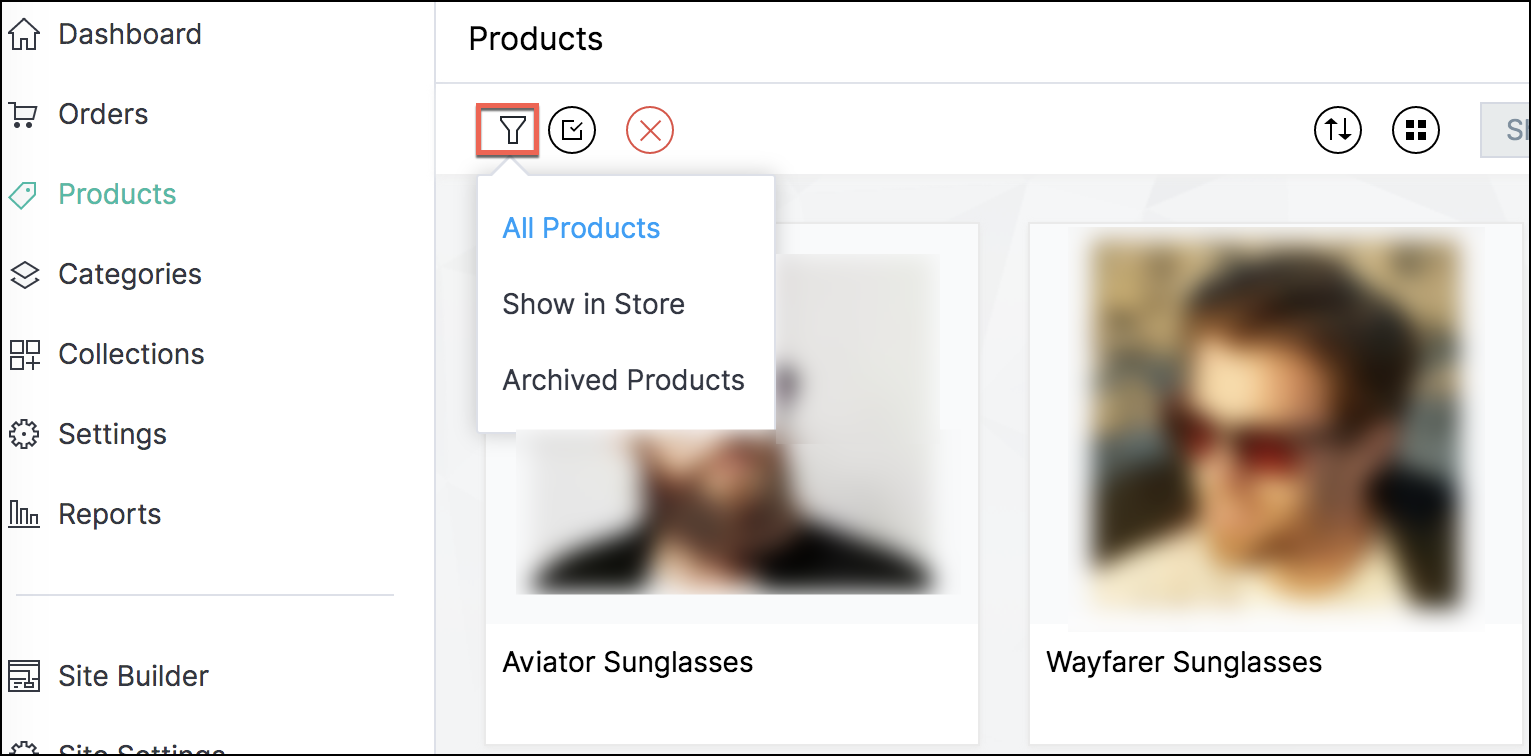Click the Collections grid-plus icon
Screen dimensions: 1531x756
pyautogui.click(x=24, y=355)
